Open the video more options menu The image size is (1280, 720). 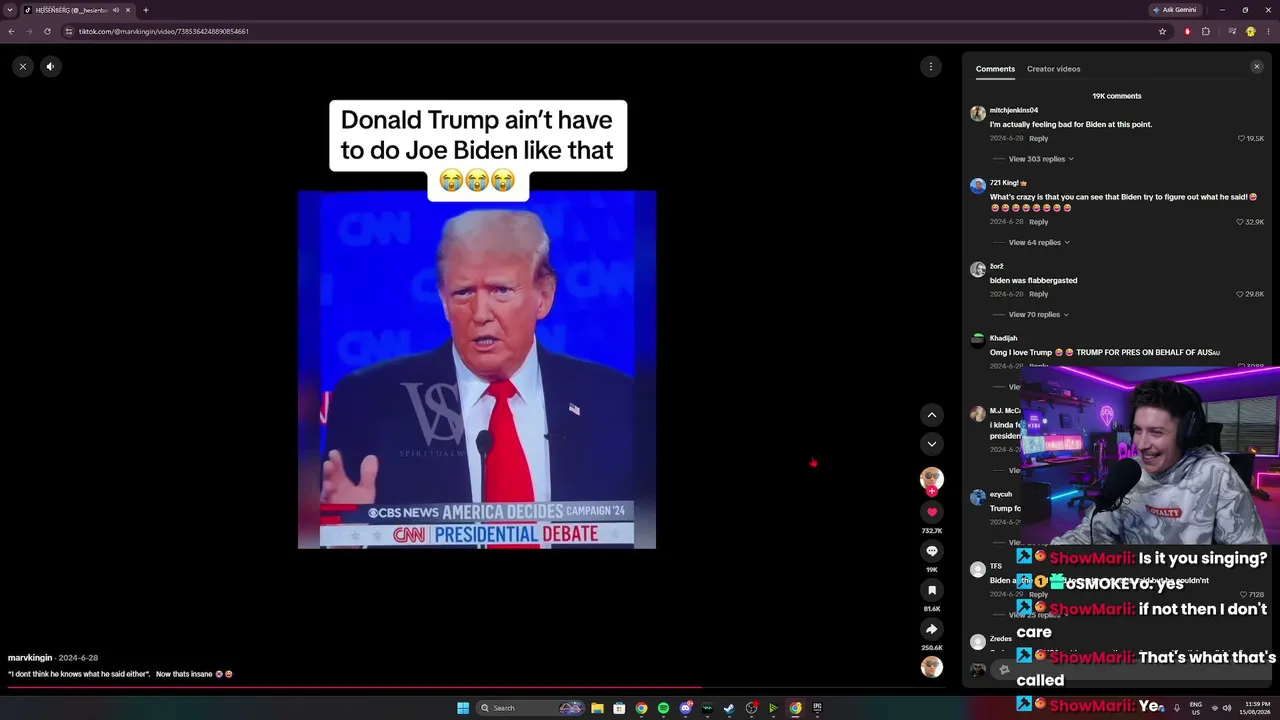931,66
